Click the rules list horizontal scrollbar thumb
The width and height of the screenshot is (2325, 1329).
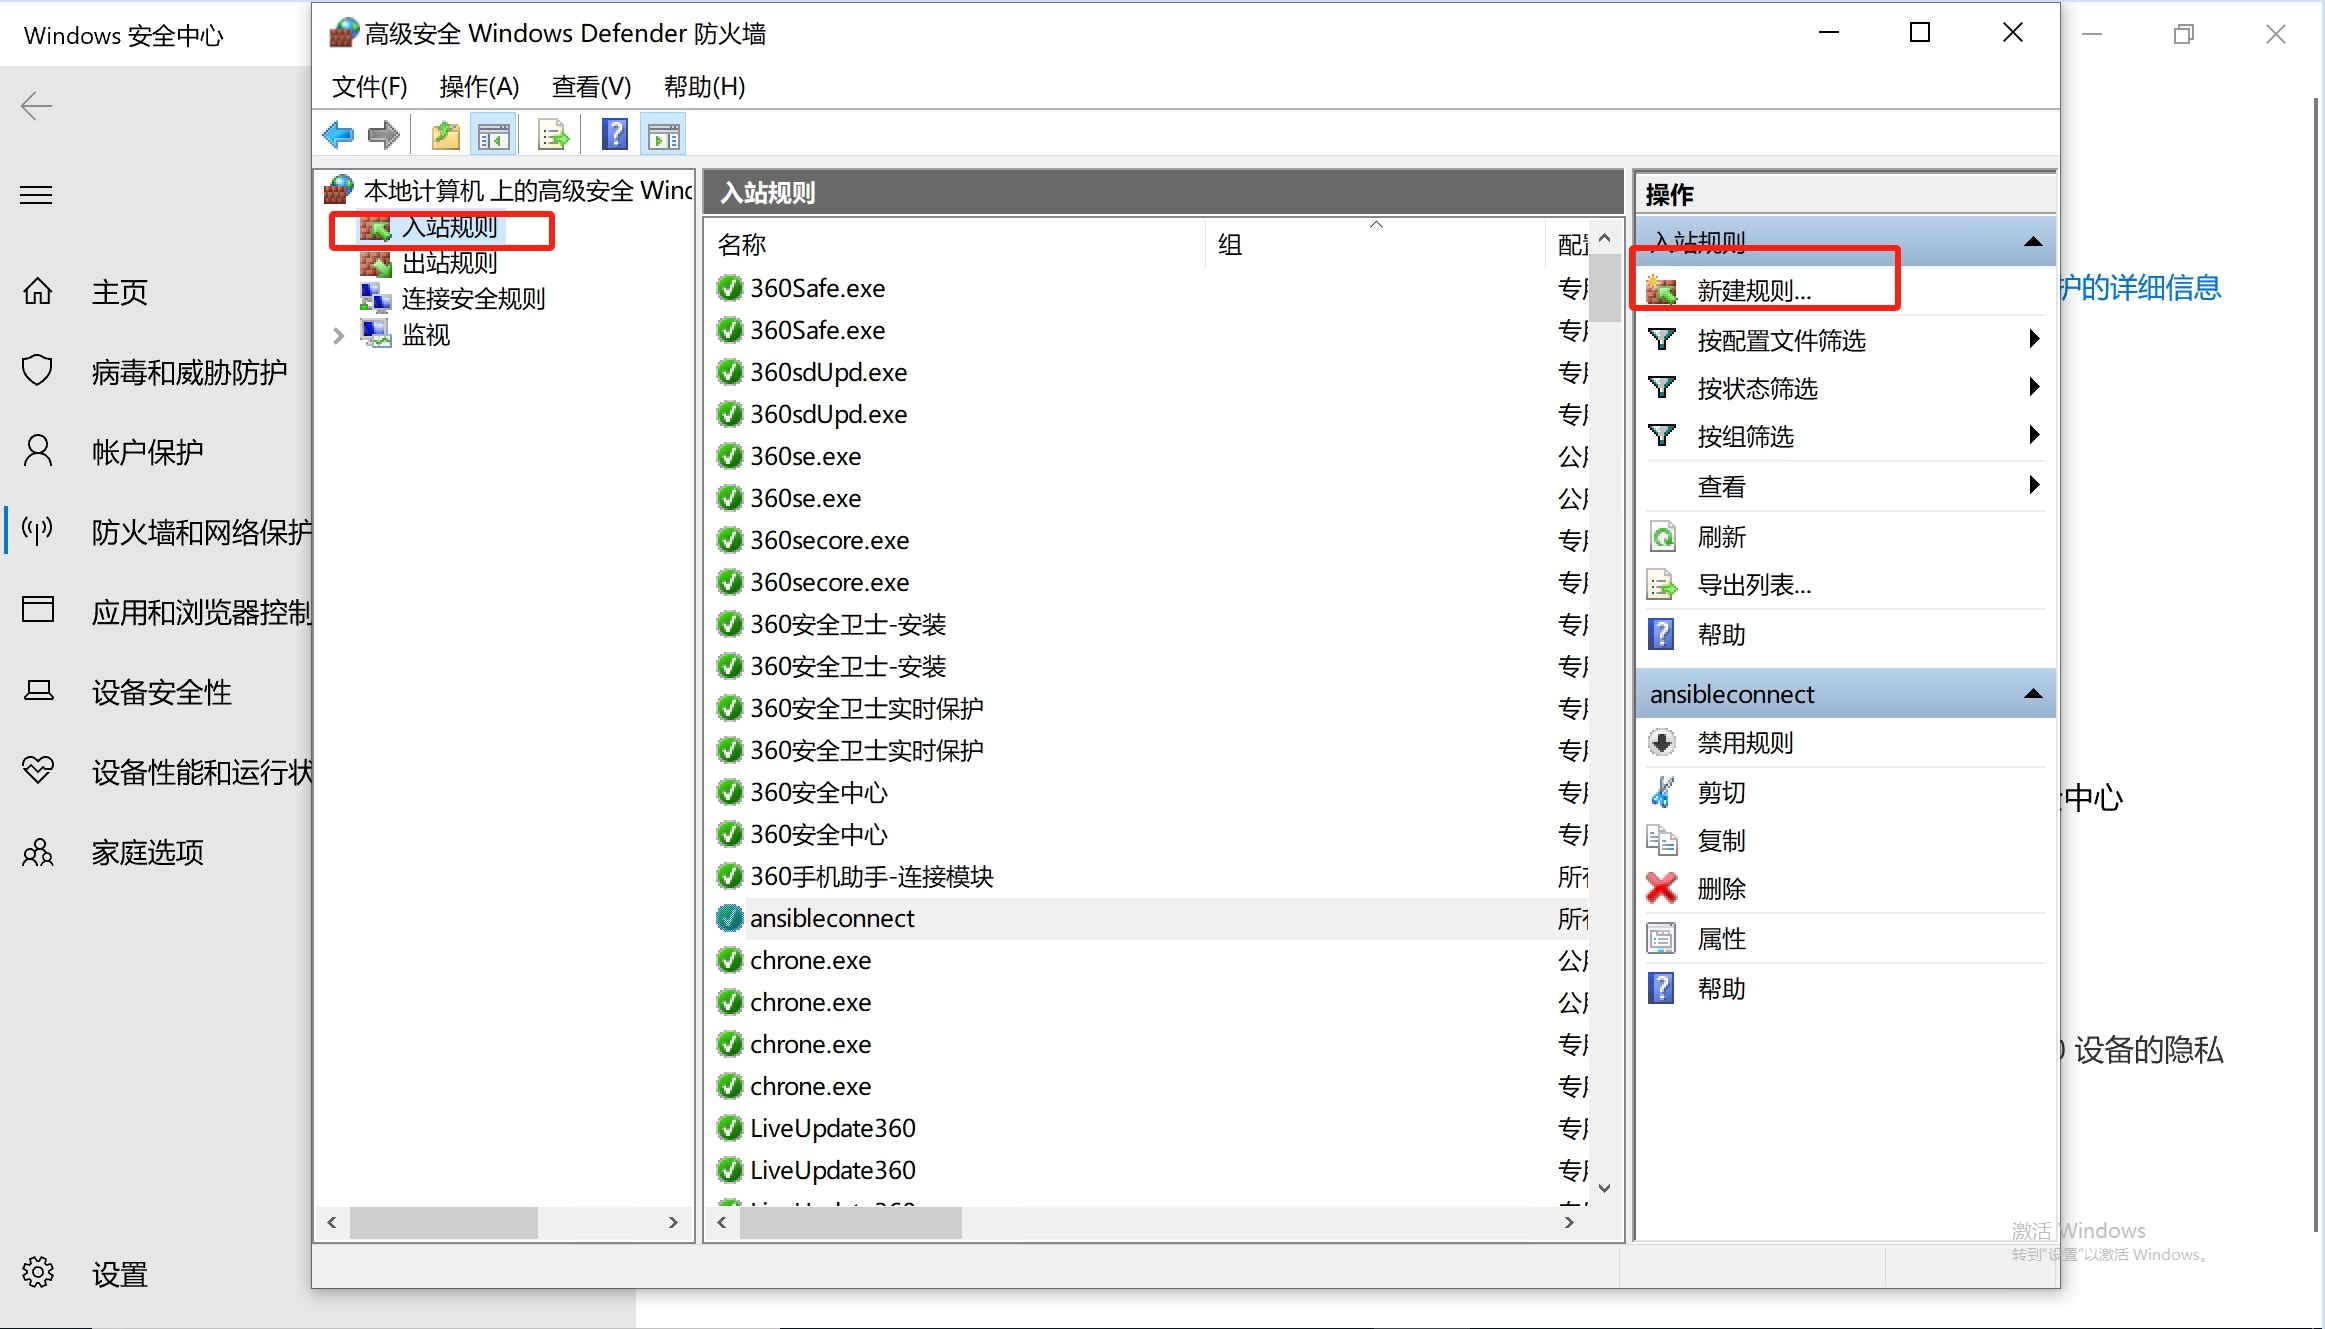[850, 1222]
